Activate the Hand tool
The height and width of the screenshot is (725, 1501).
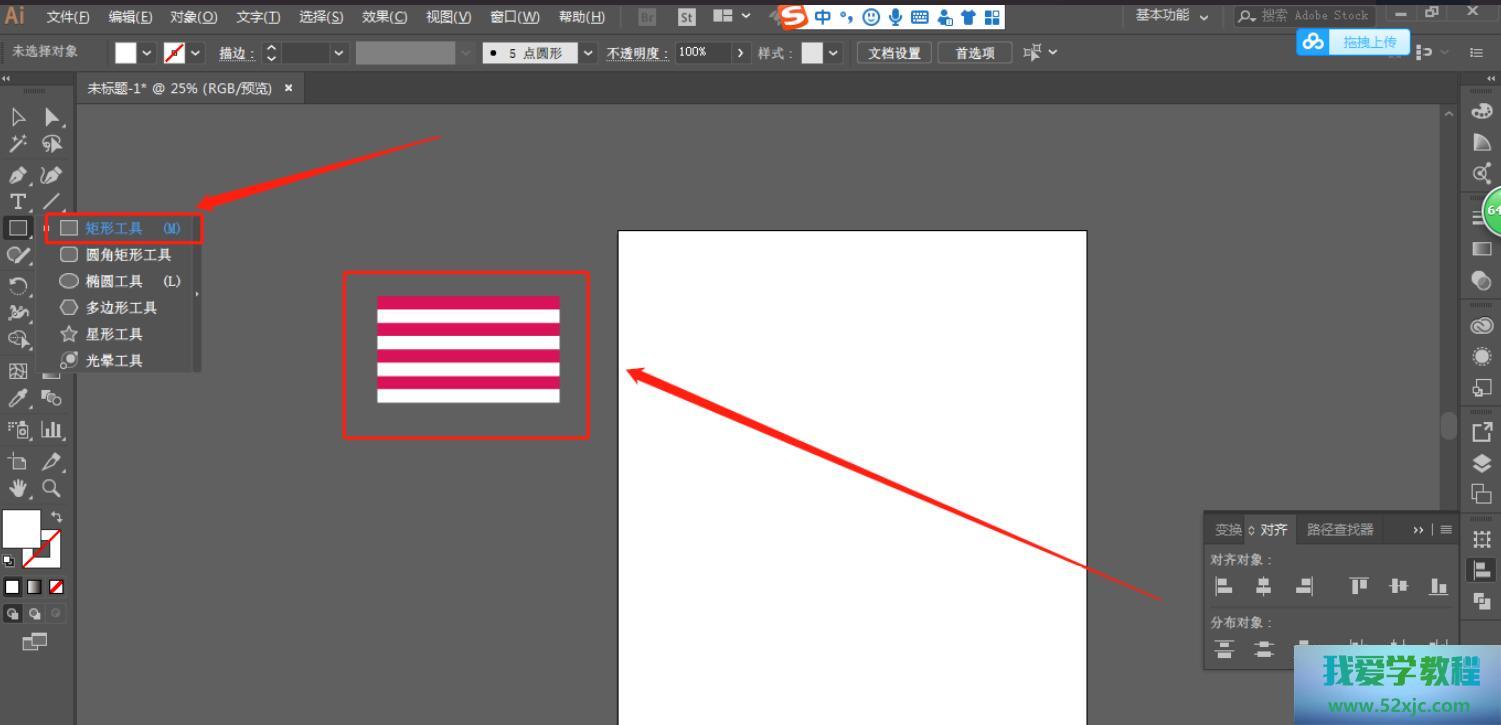[18, 489]
